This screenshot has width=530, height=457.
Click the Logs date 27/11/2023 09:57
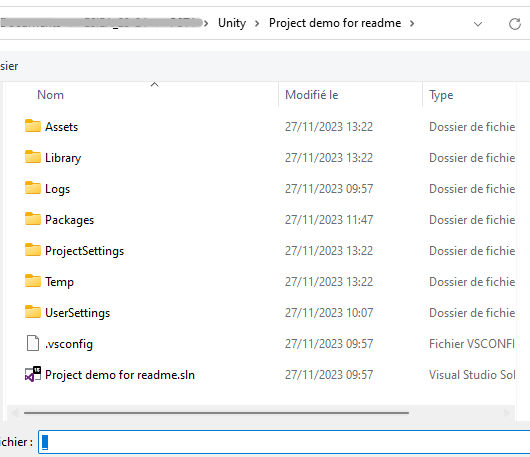[x=329, y=189]
